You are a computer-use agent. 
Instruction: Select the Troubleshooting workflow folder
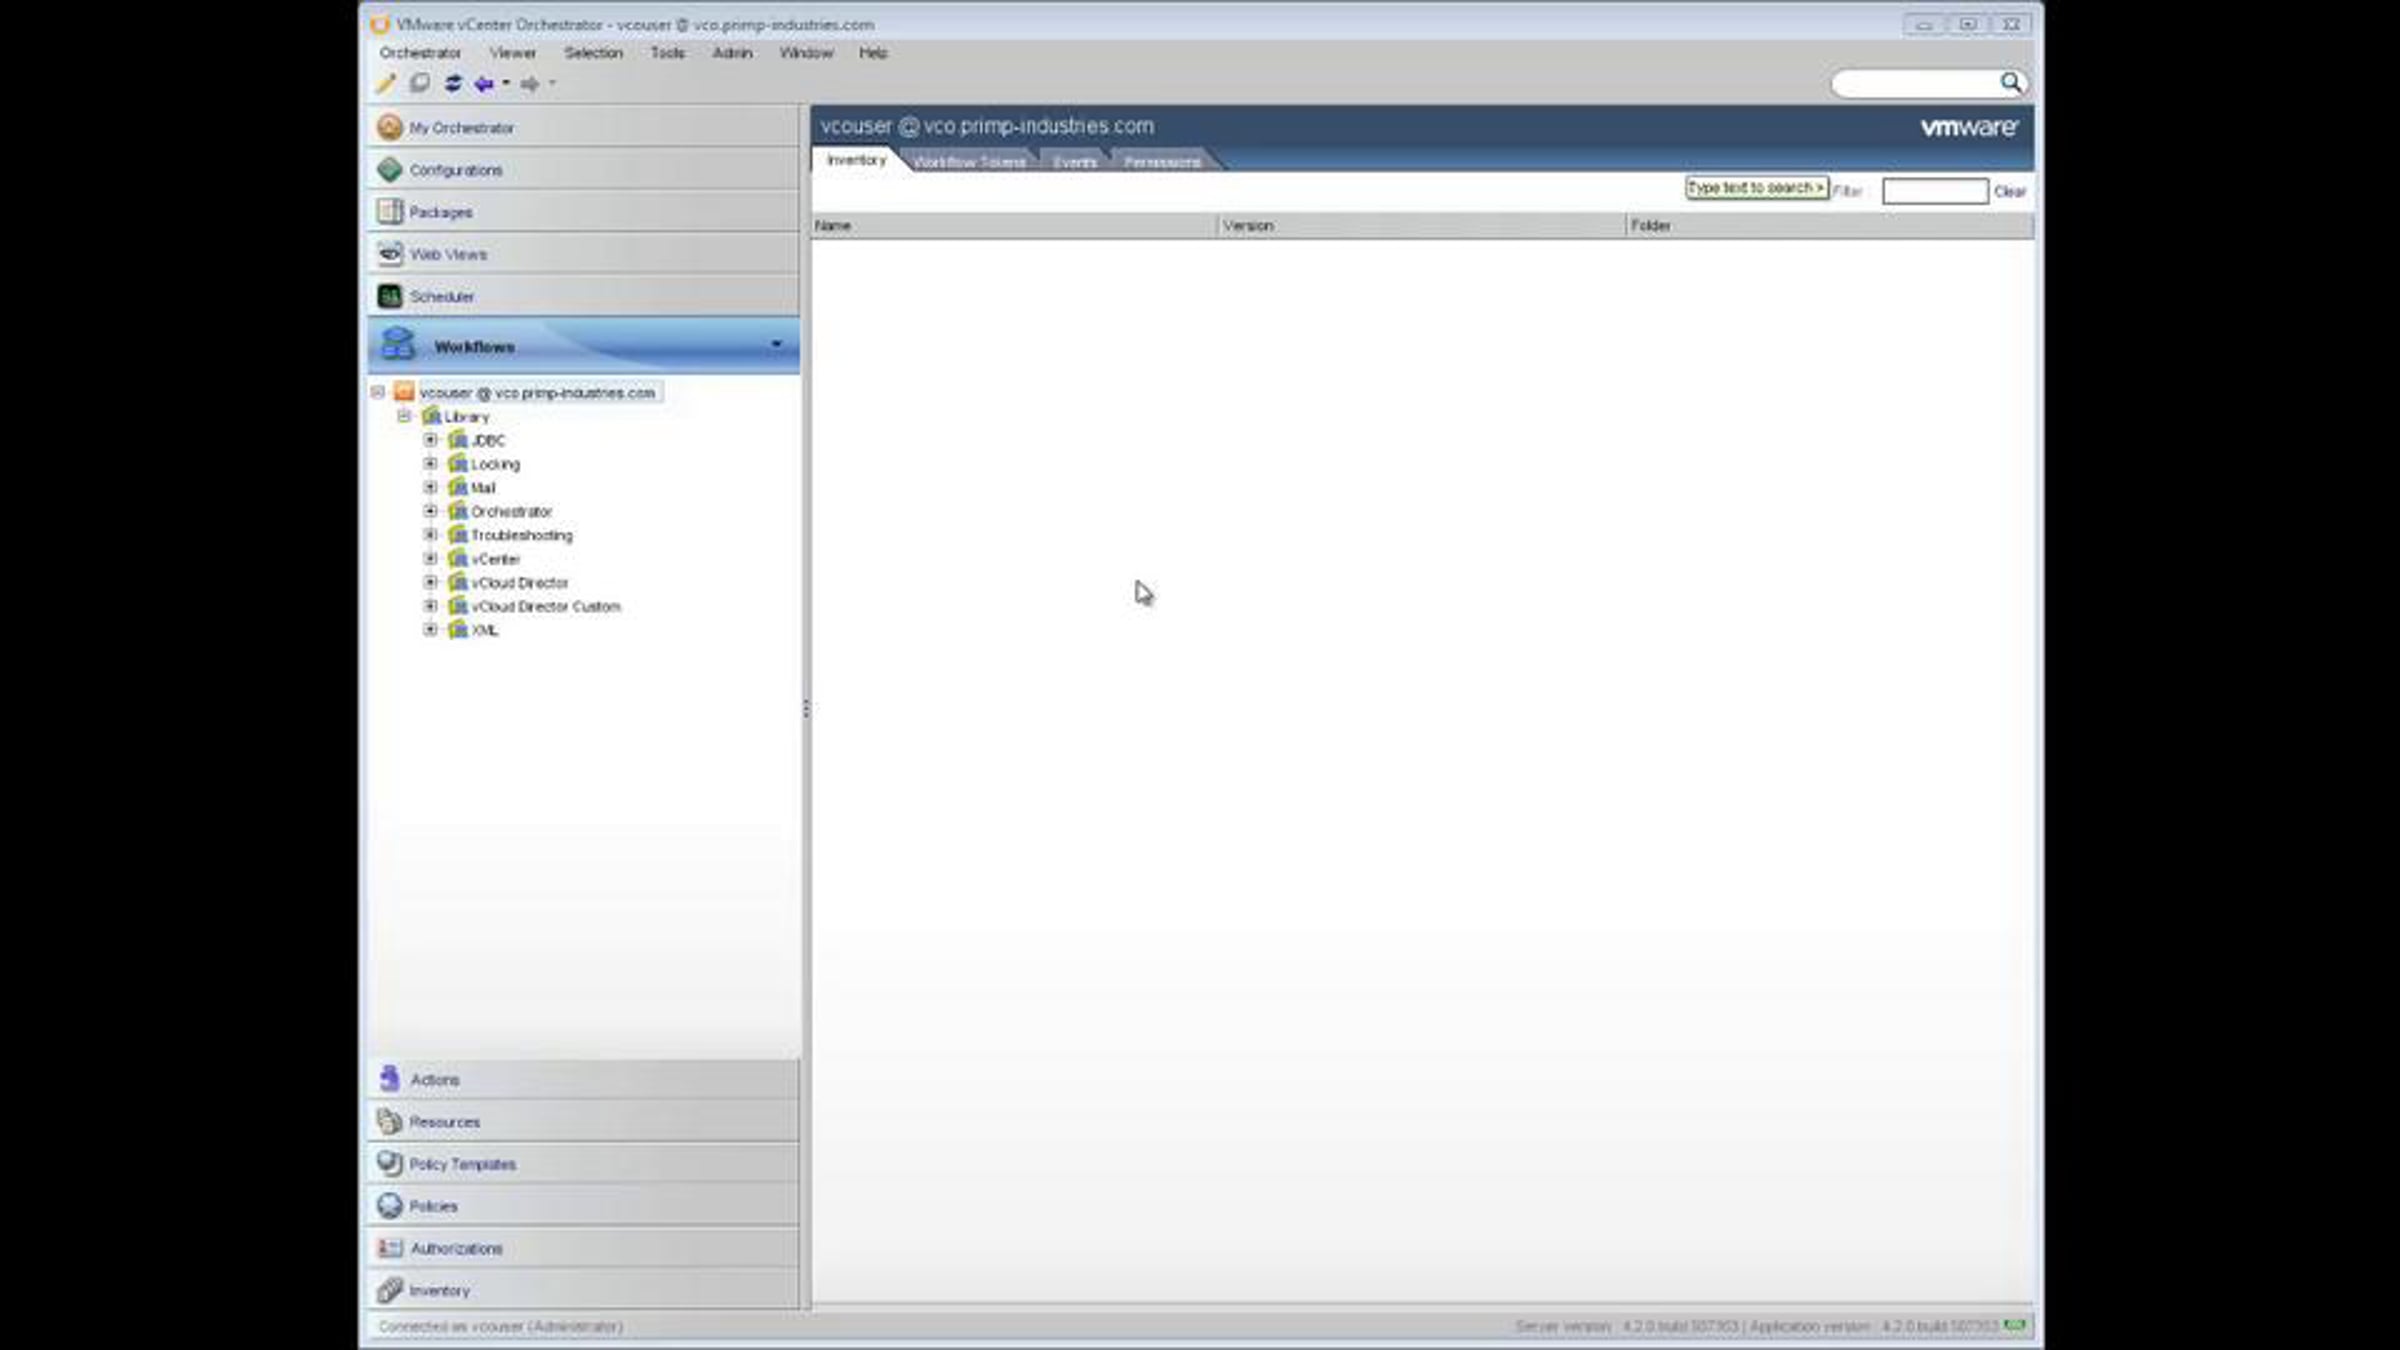point(522,536)
